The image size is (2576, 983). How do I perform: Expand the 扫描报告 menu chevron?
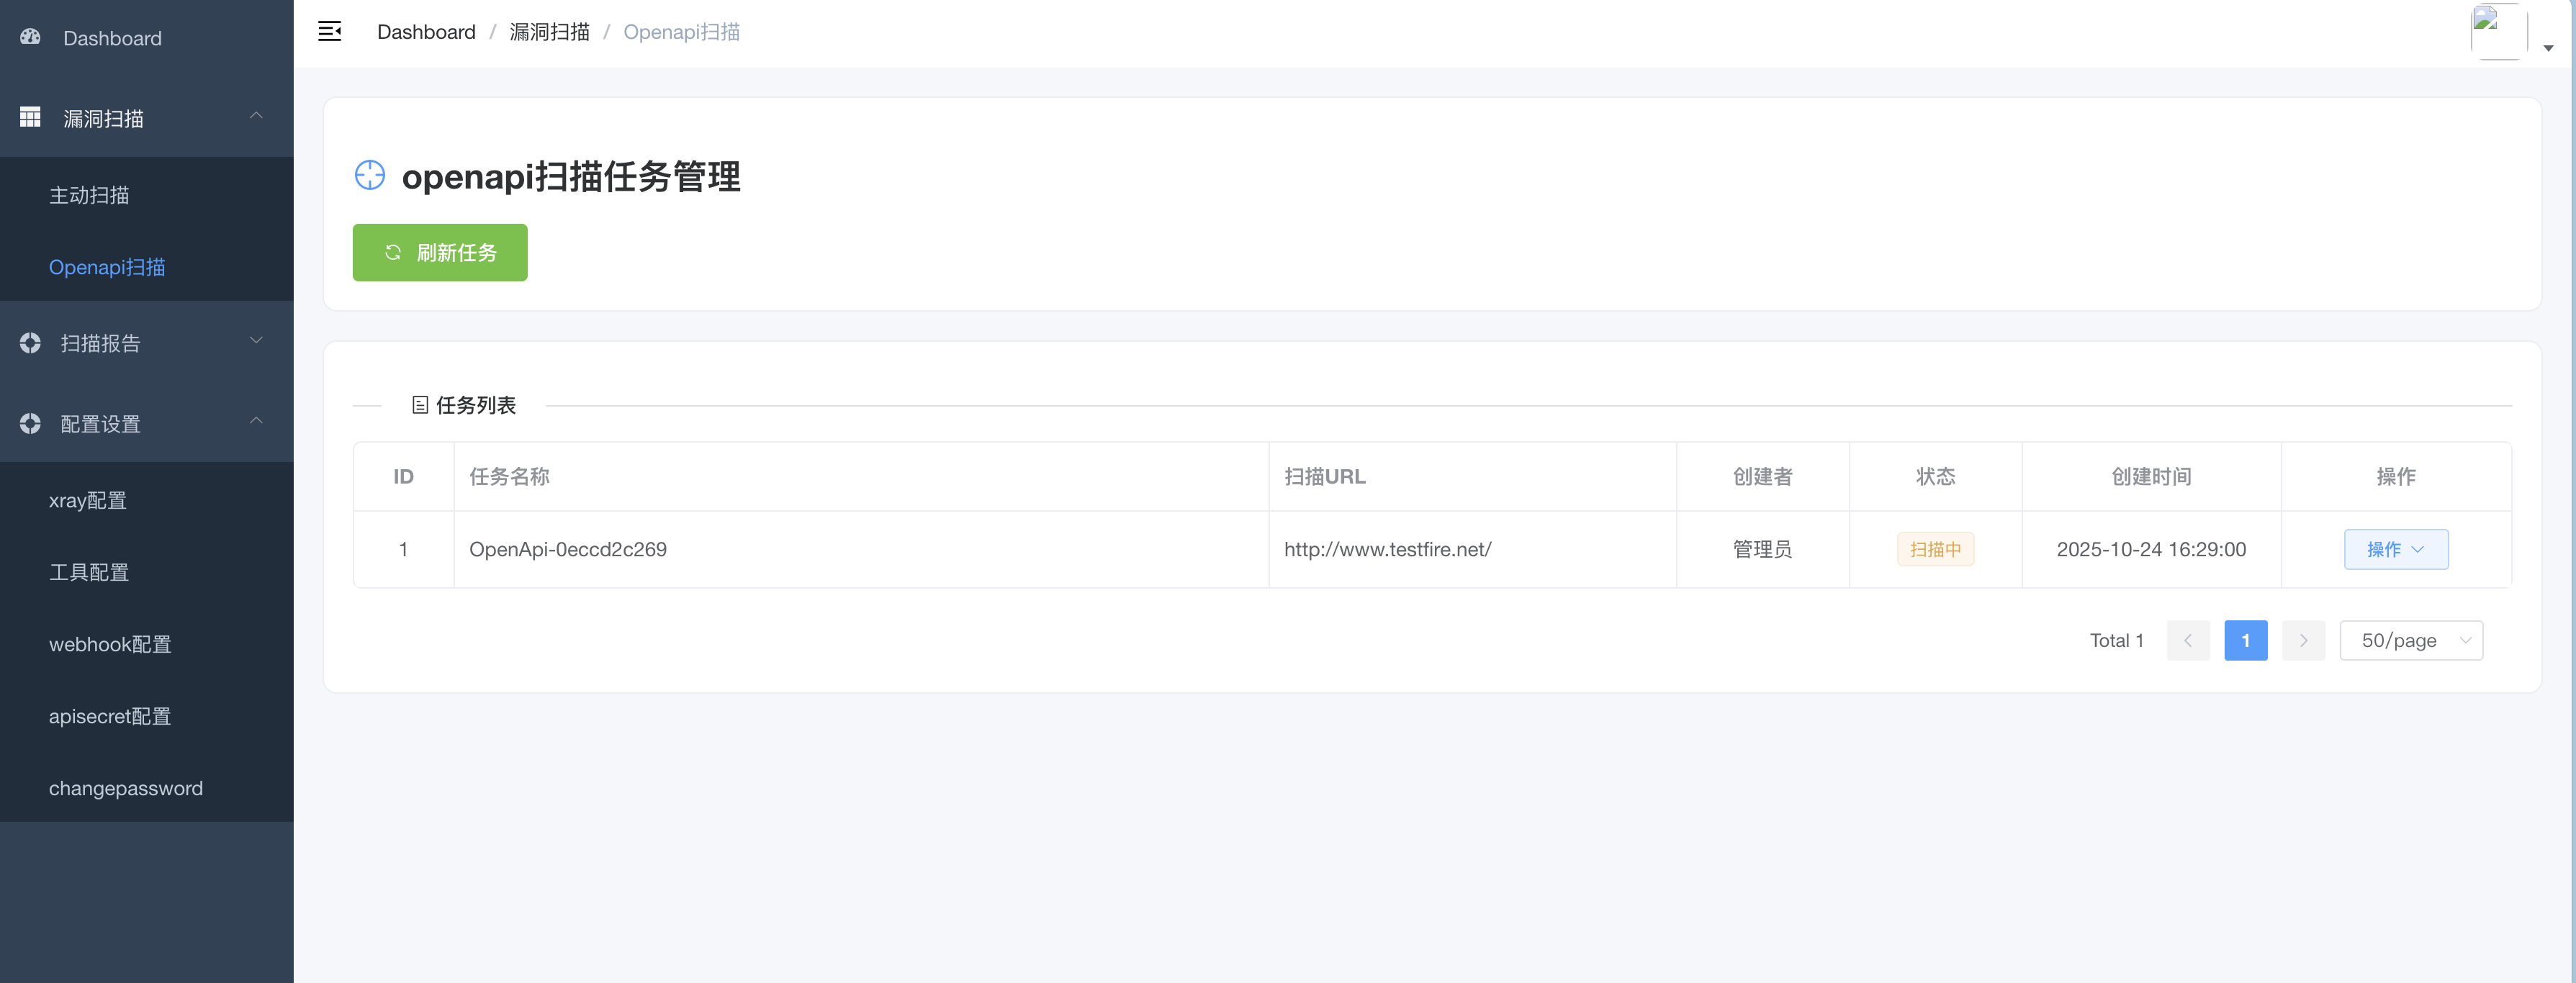coord(256,341)
